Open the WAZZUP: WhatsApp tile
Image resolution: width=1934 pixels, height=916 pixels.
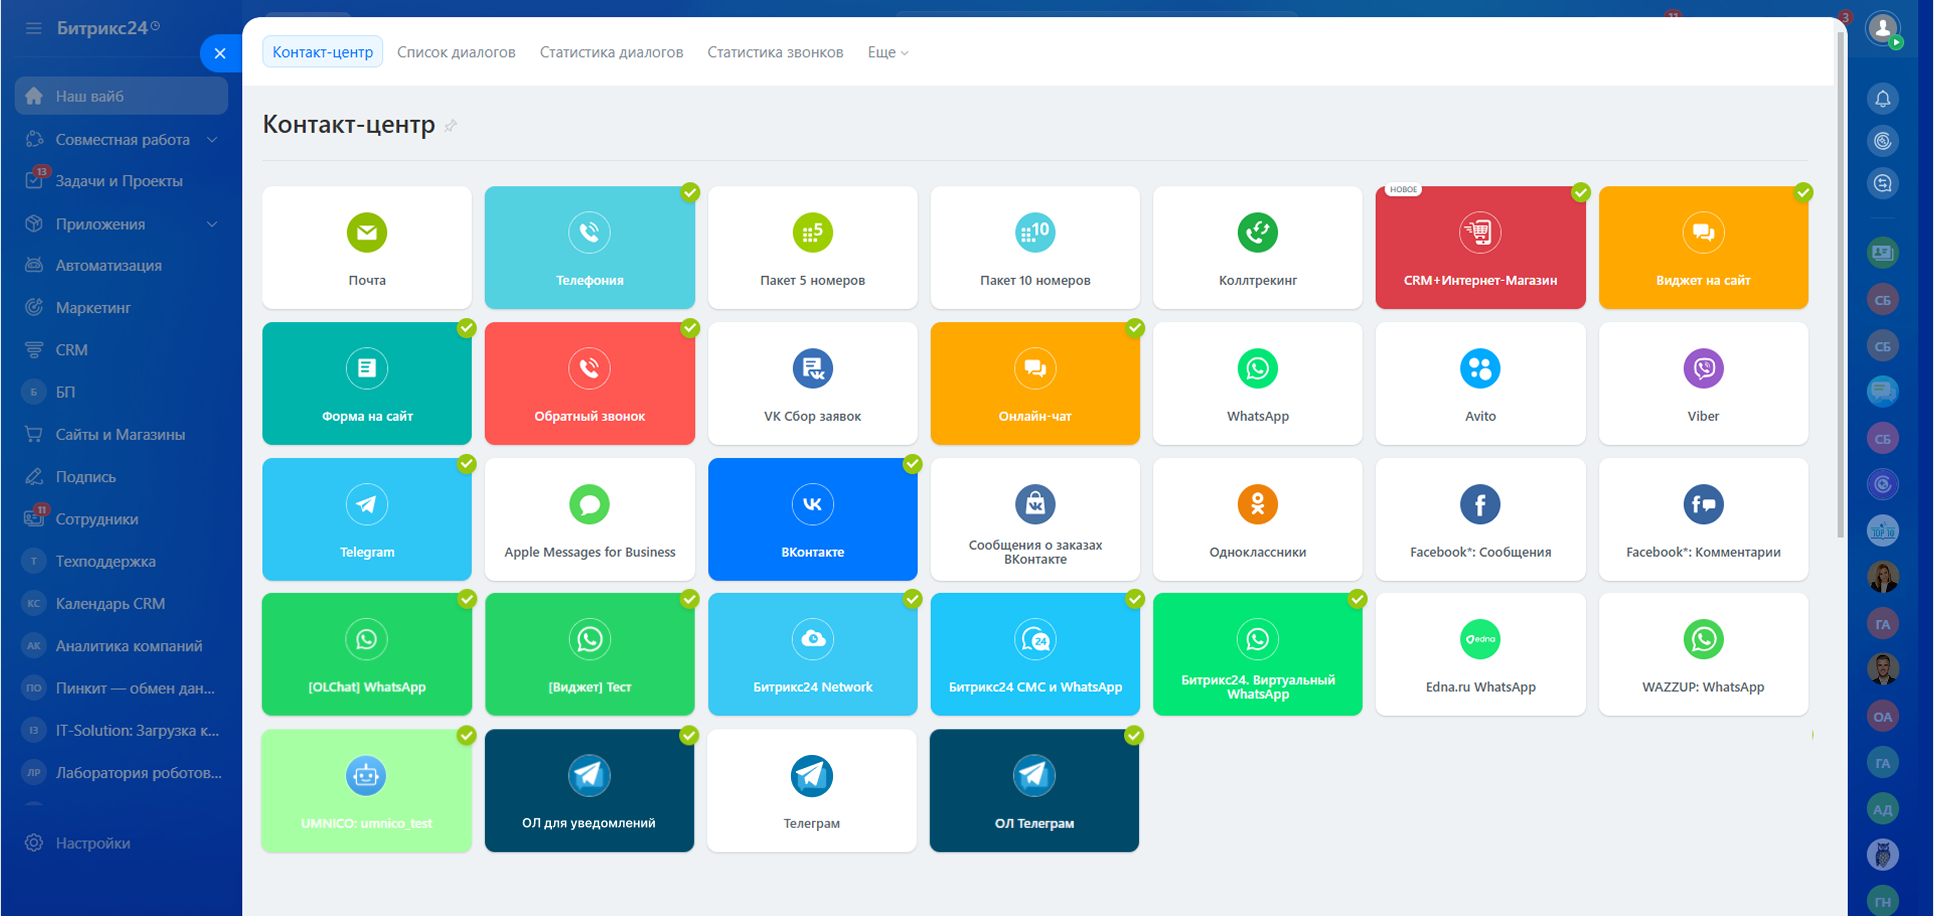[1704, 654]
